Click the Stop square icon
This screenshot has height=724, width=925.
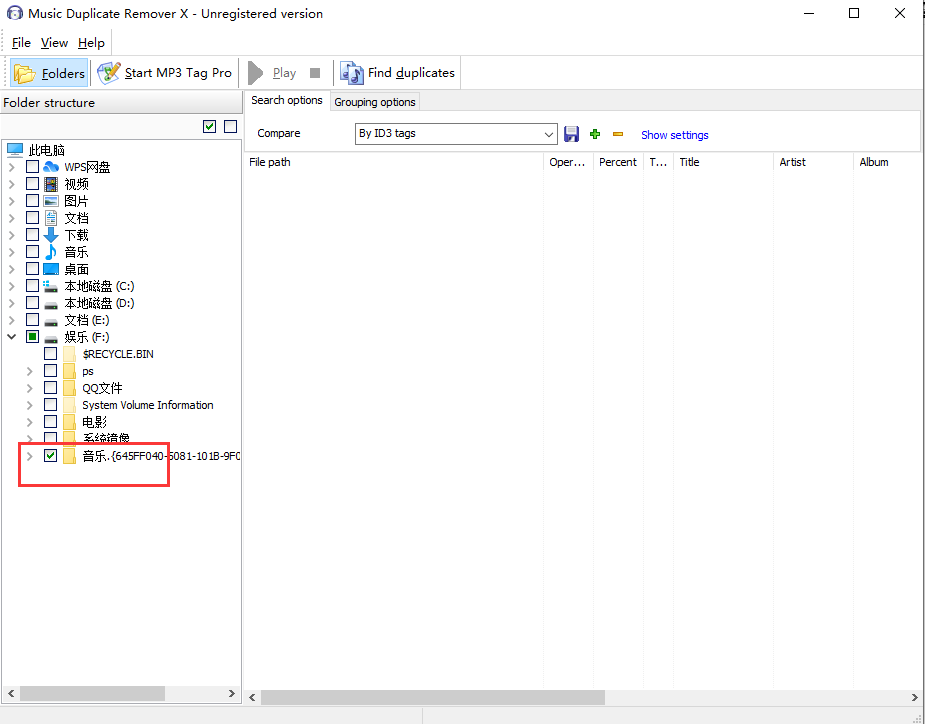pos(315,73)
